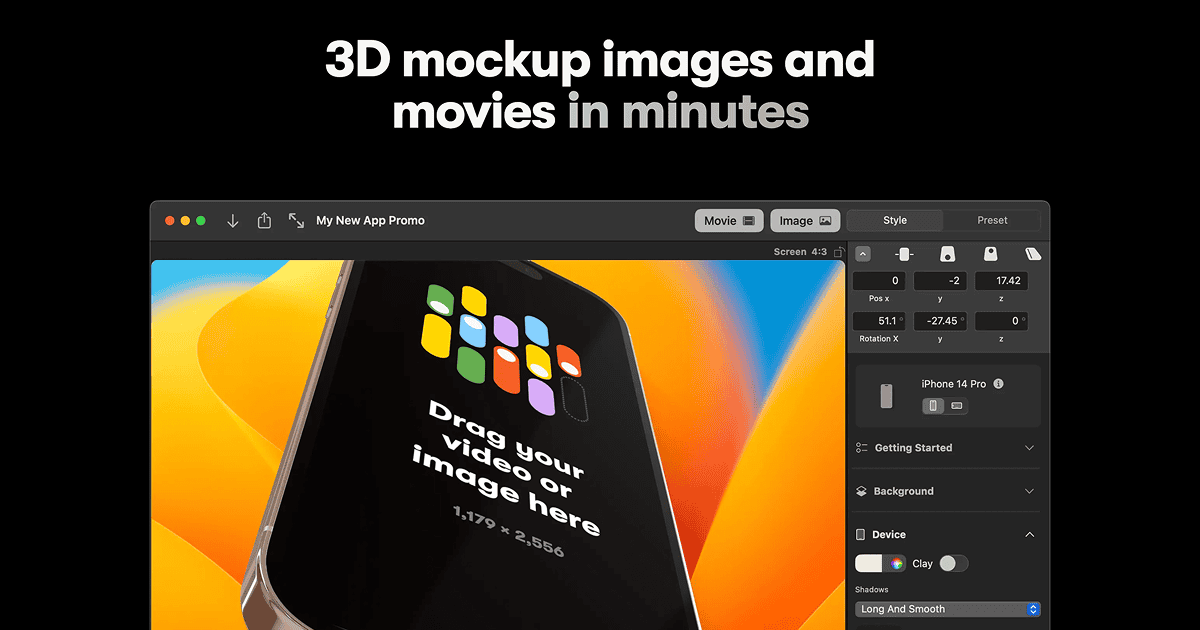Collapse the position panel with the up-chevron button

[864, 254]
